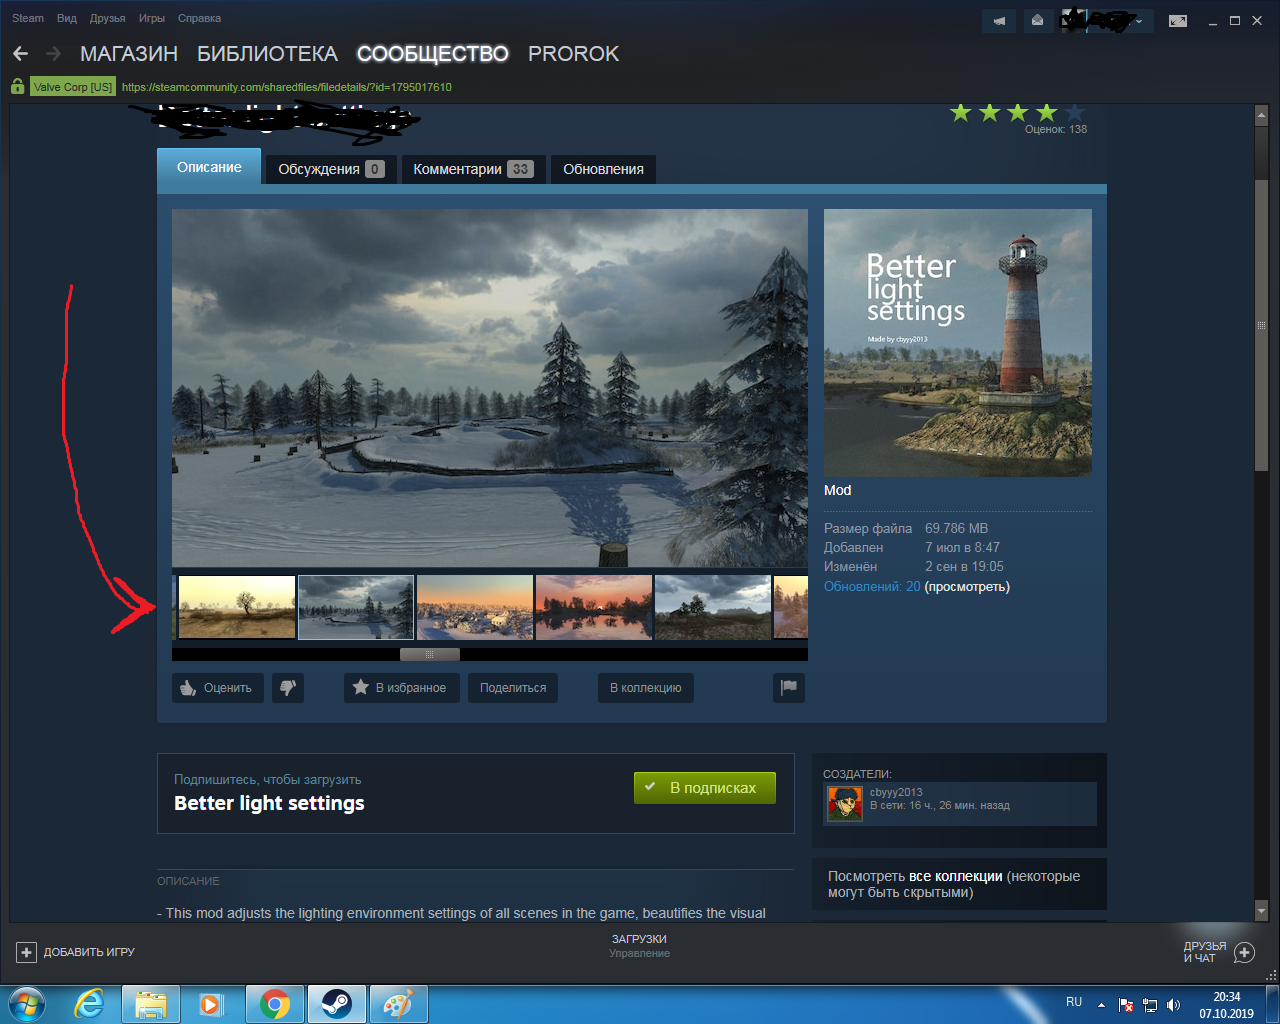Switch to the Обсуждения tab
The width and height of the screenshot is (1280, 1024).
(x=331, y=169)
